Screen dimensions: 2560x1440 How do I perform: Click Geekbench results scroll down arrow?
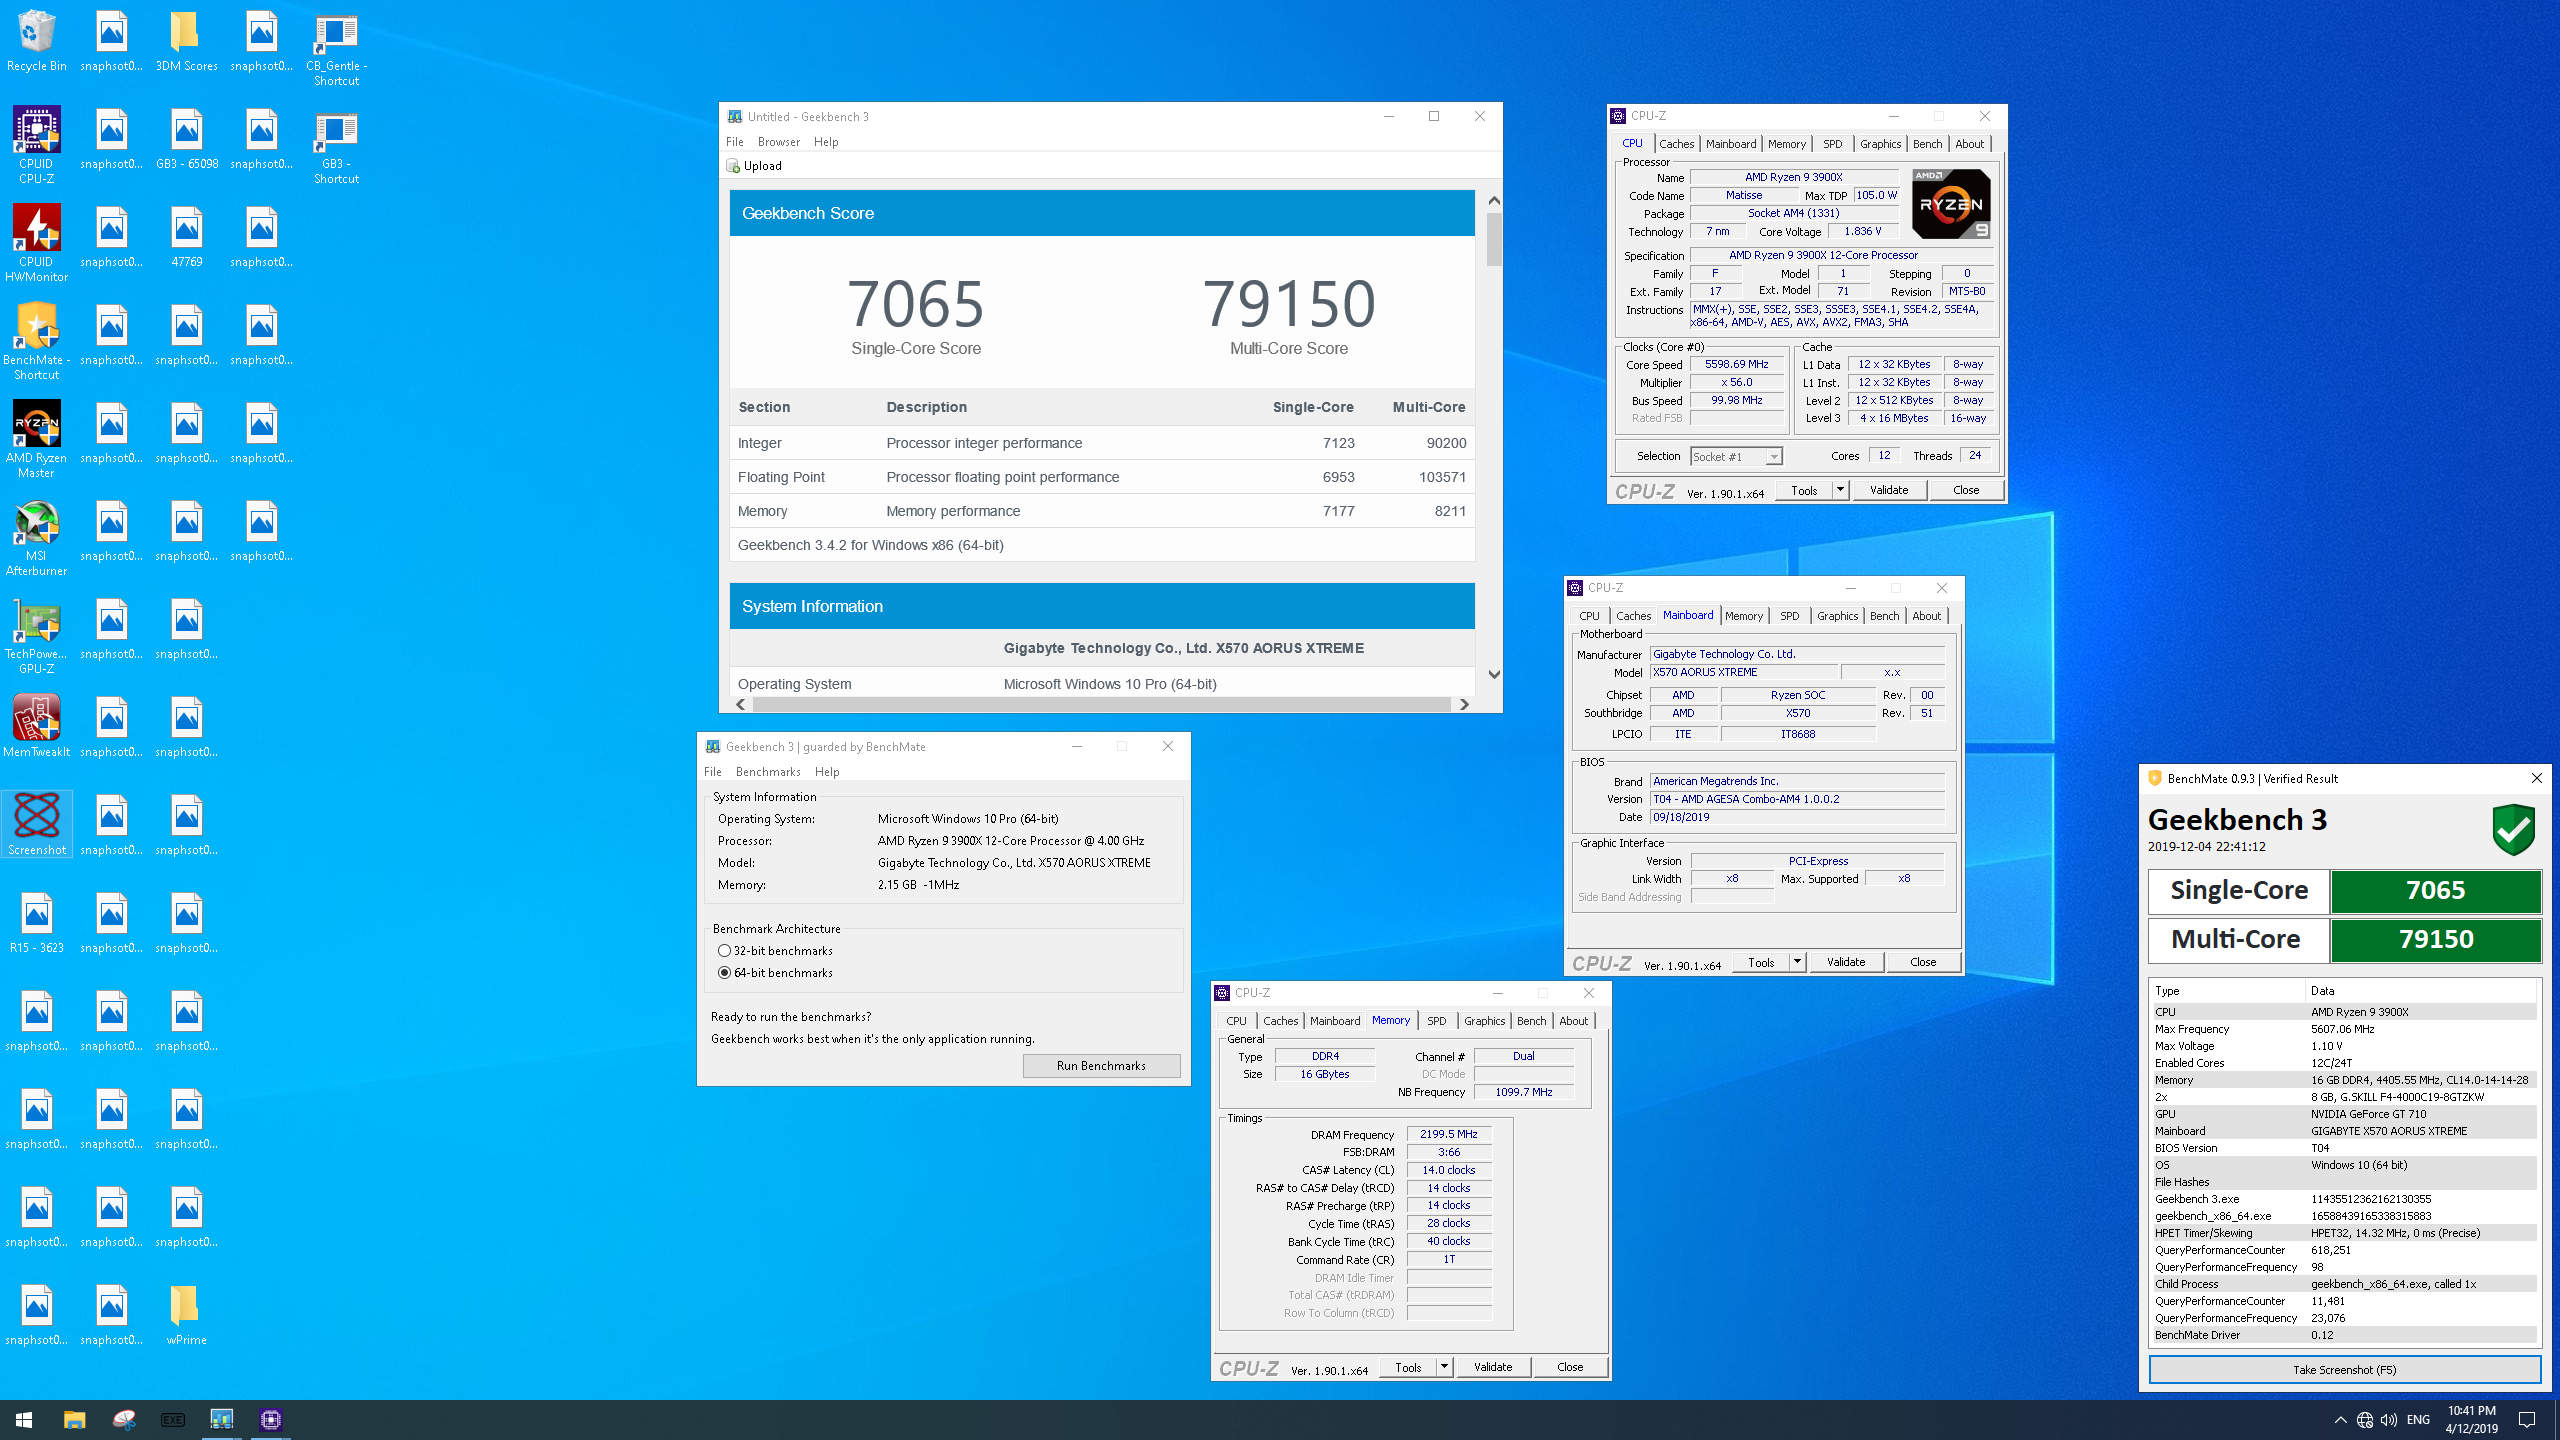click(1494, 675)
